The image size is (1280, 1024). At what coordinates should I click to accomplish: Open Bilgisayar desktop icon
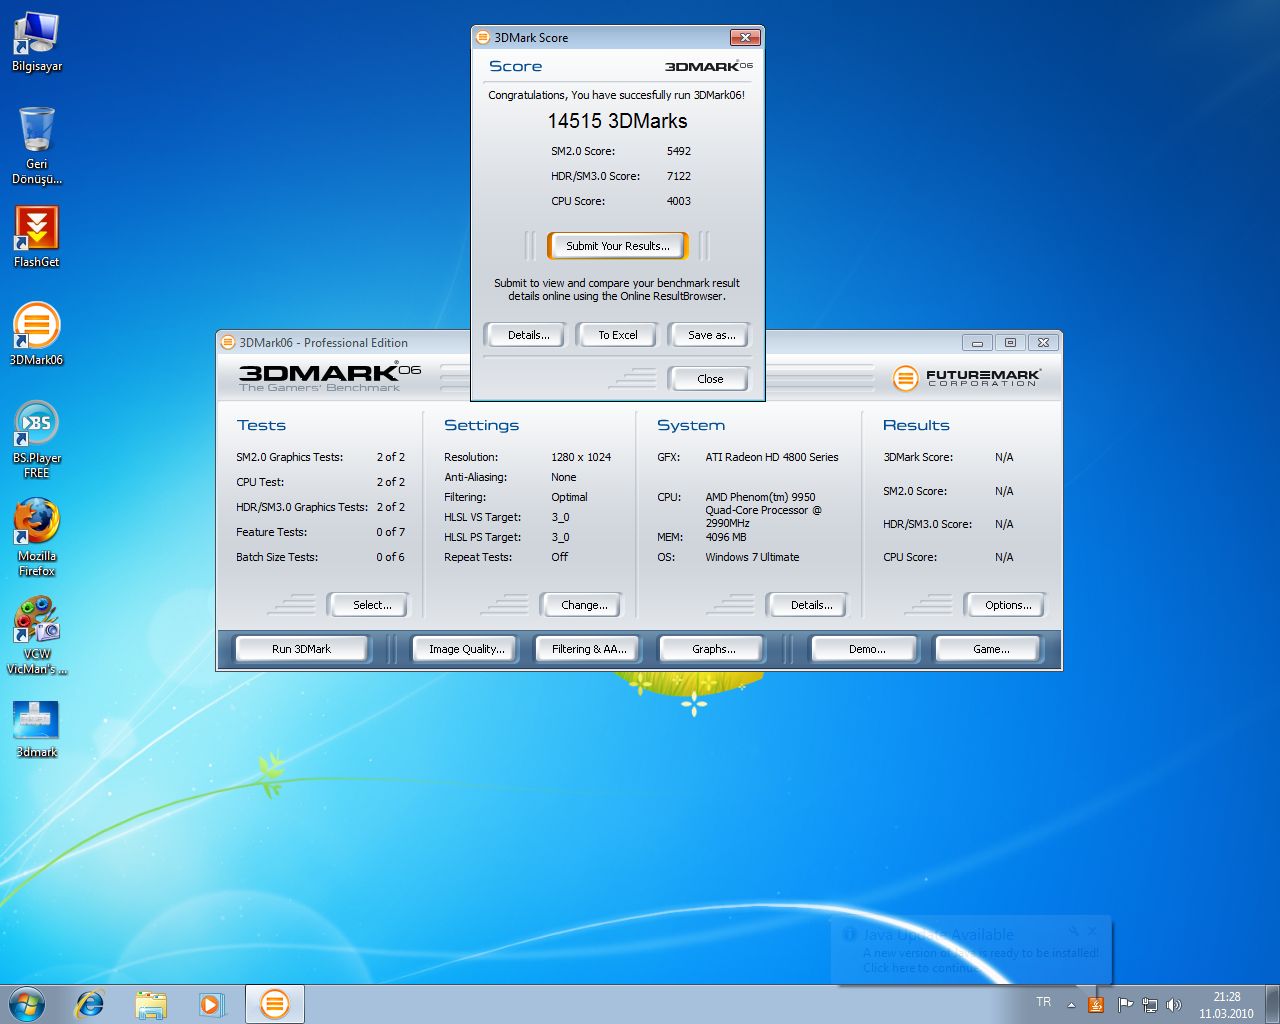(36, 42)
